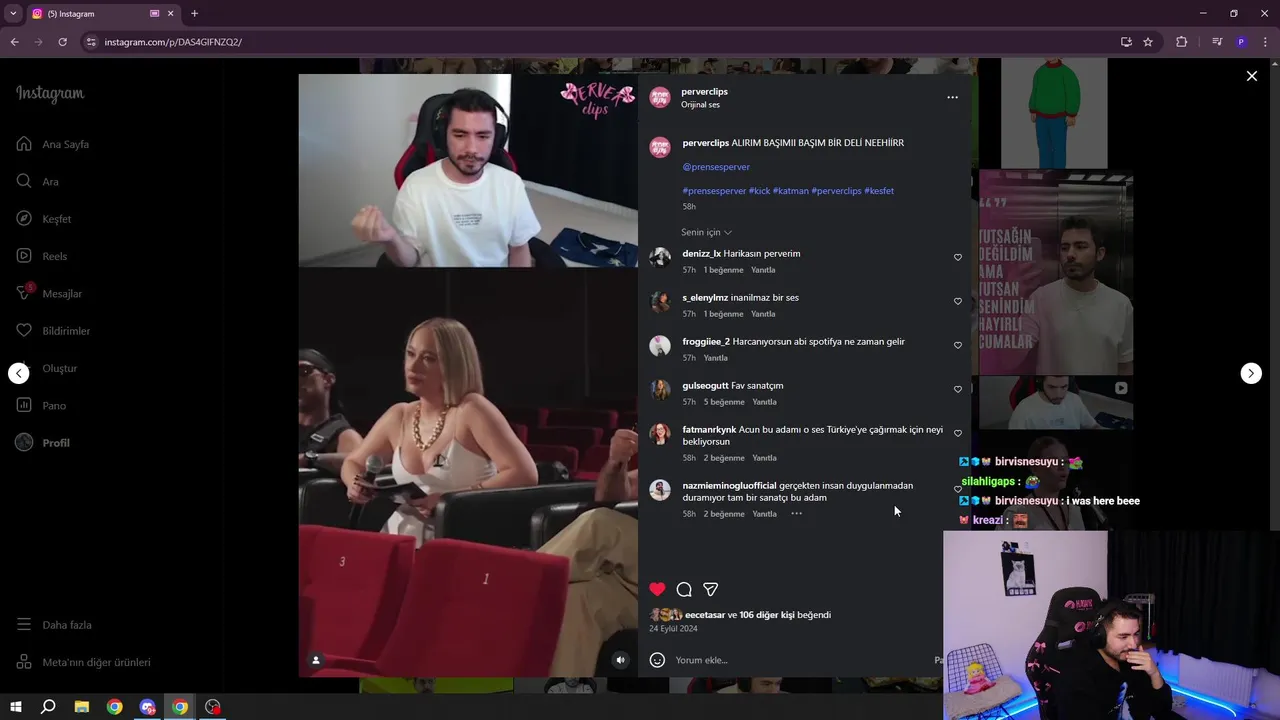Like froggiiee_2's comment
The image size is (1280, 720).
point(958,345)
